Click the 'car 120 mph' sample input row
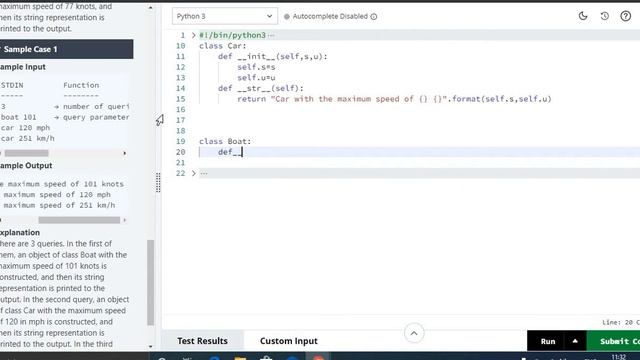This screenshot has width=640, height=360. coord(25,128)
